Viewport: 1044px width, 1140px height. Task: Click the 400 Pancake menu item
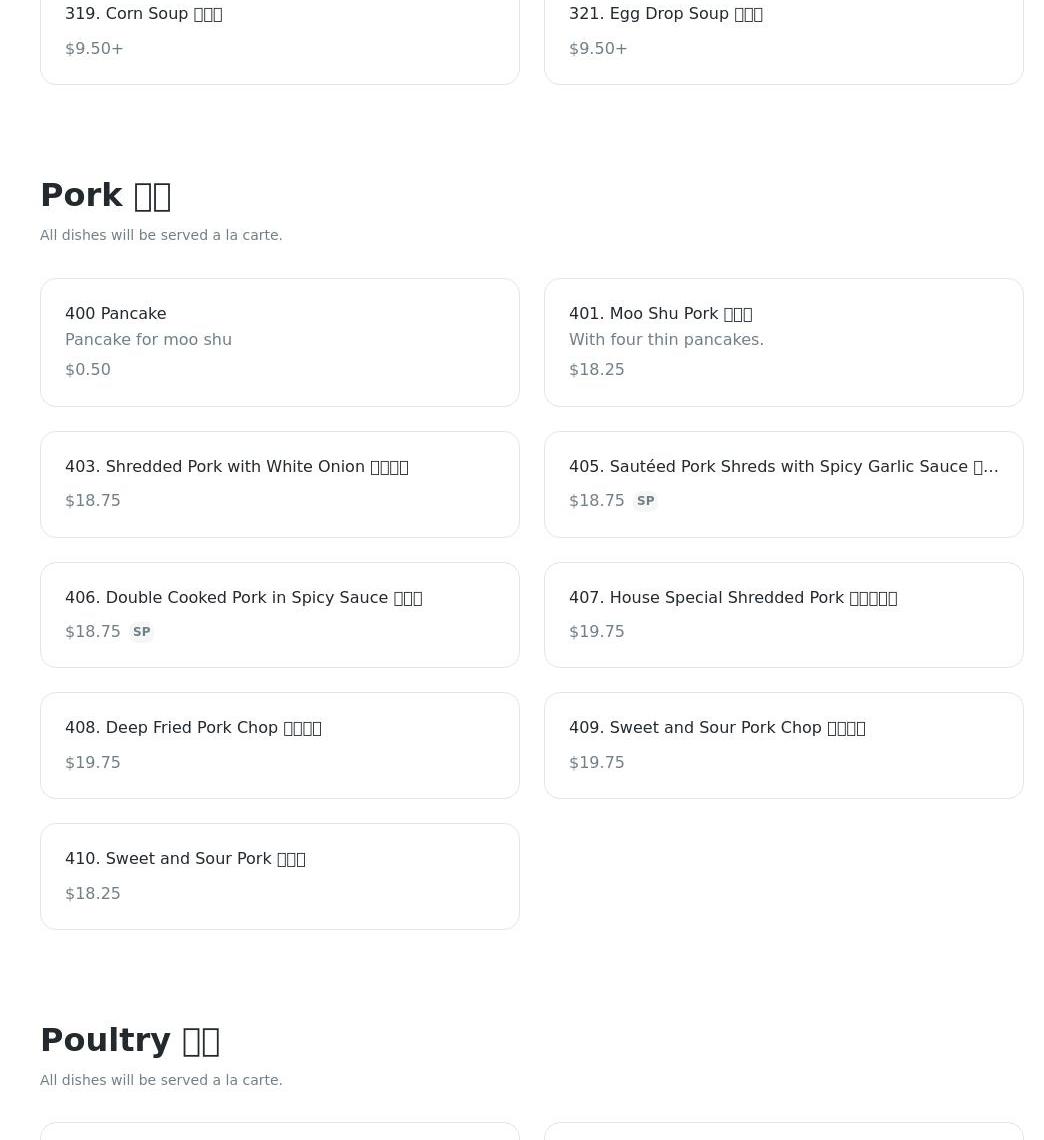click(x=279, y=342)
